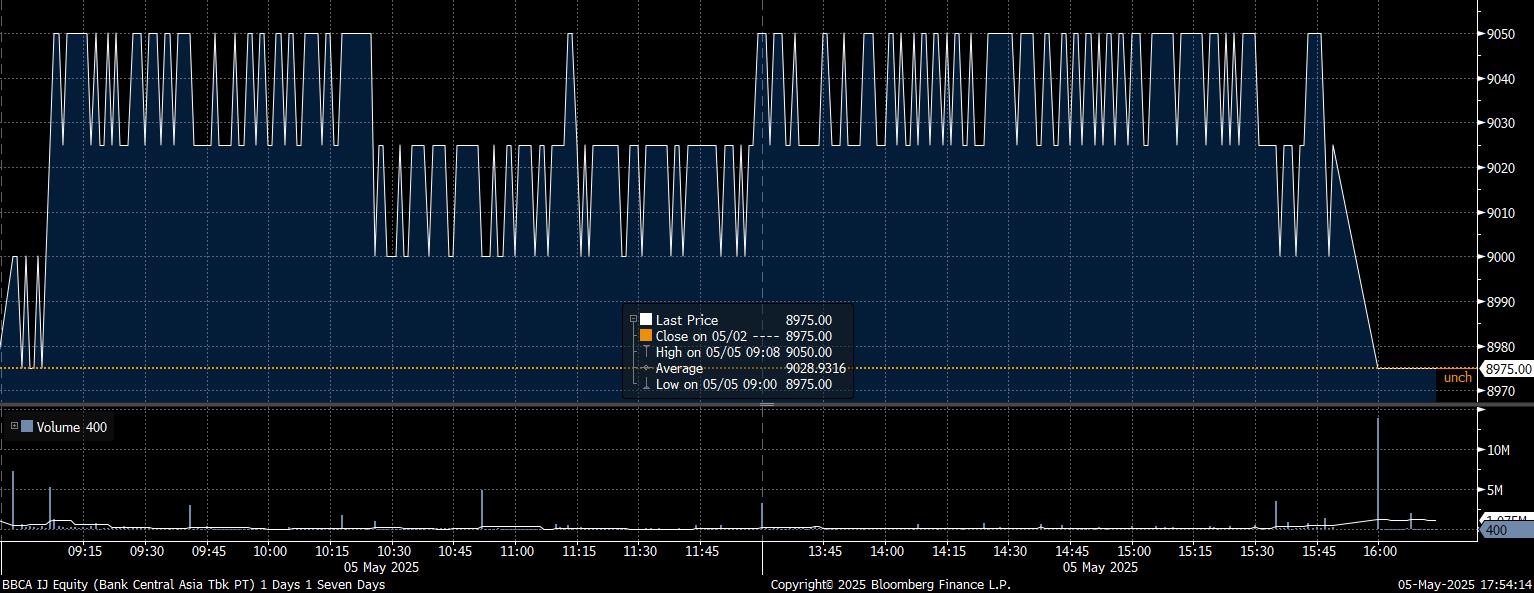Click the orange unch change label

coord(1457,378)
